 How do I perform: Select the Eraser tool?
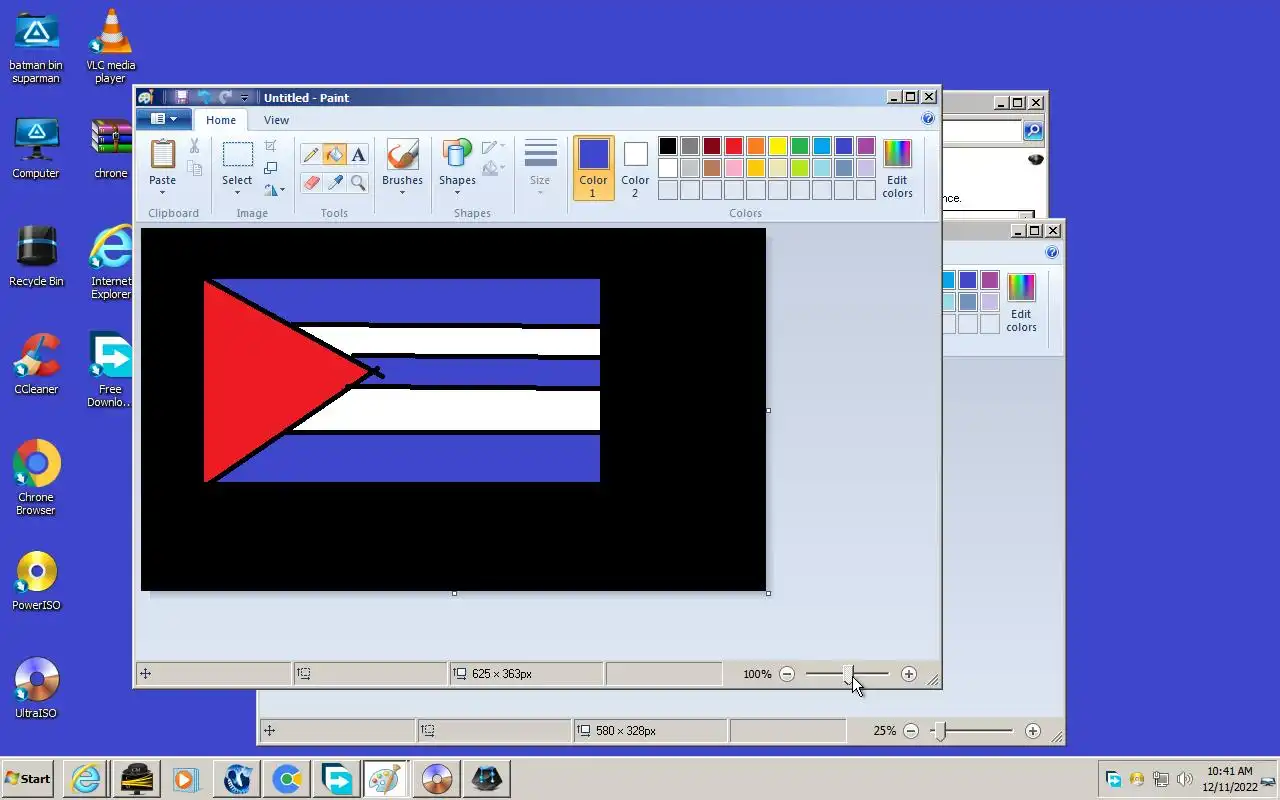[311, 182]
